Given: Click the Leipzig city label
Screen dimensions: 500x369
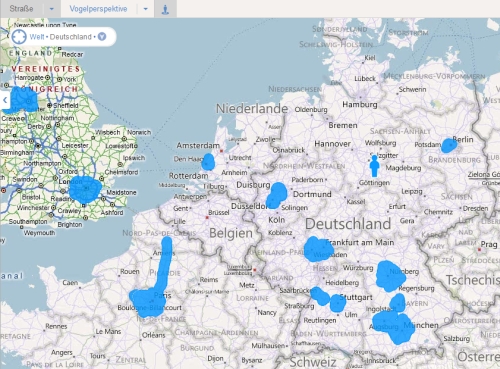Looking at the screenshot, I should [412, 191].
